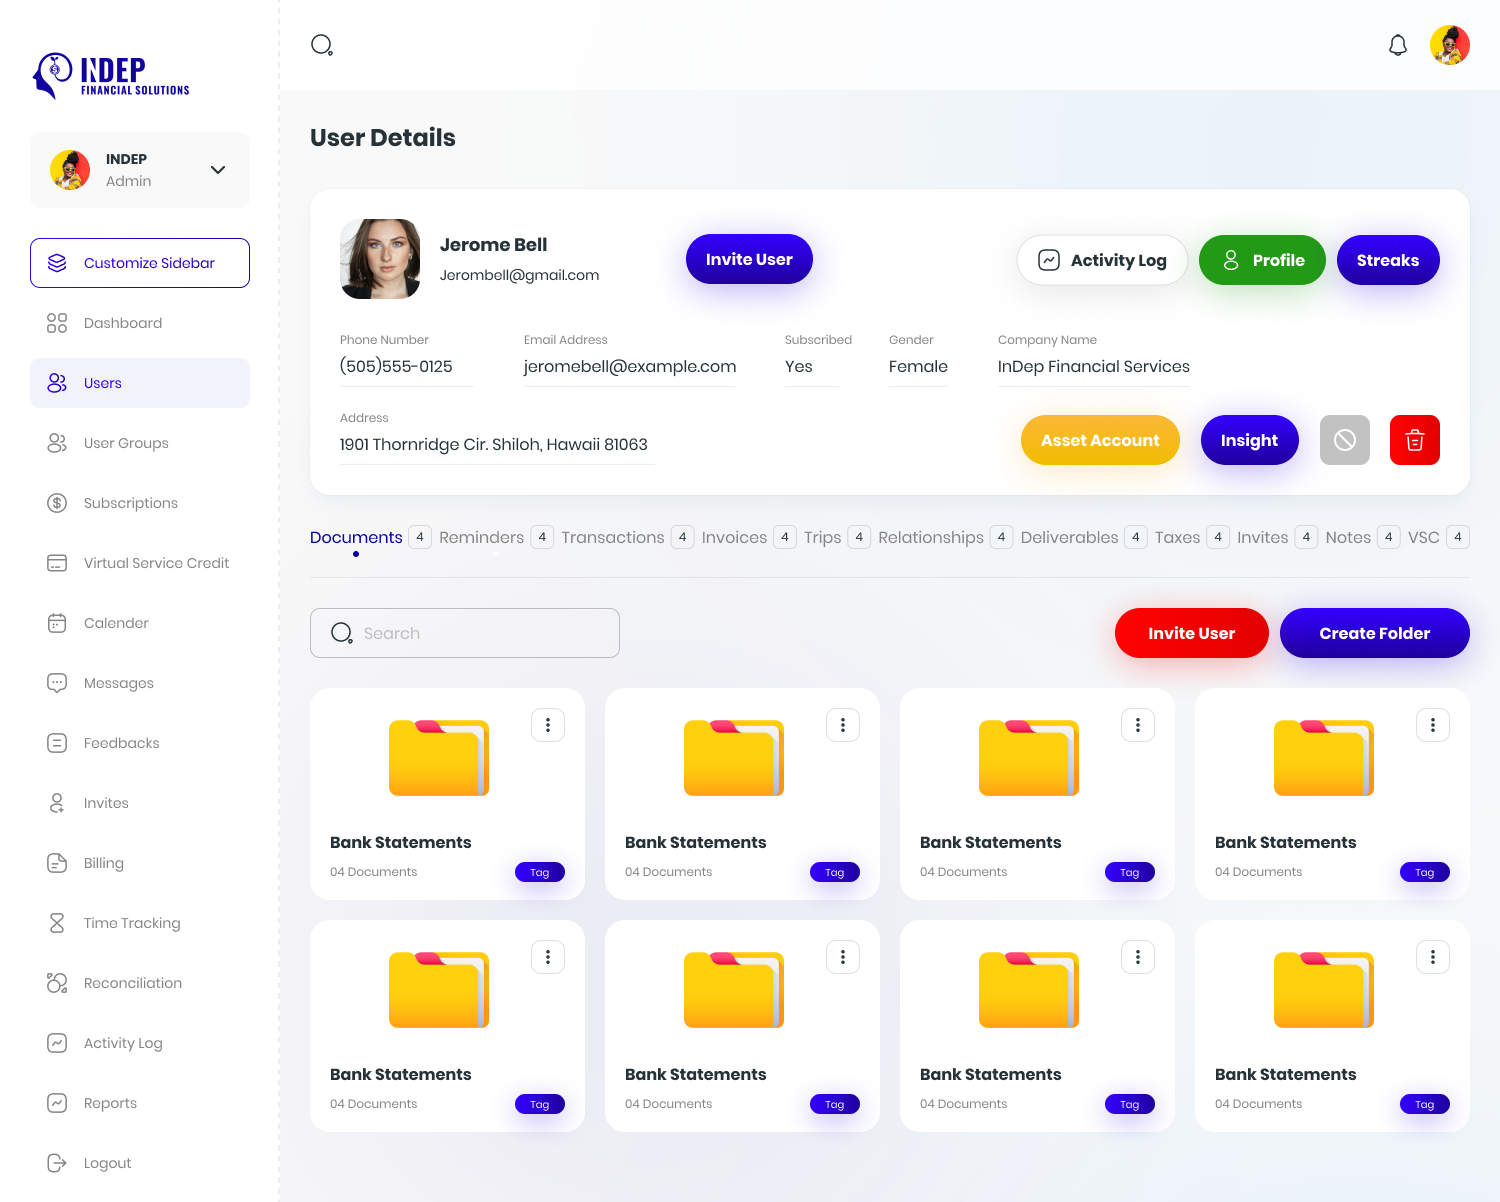Open three-dot menu on last bottom-row folder
Viewport: 1500px width, 1202px height.
(x=1432, y=957)
